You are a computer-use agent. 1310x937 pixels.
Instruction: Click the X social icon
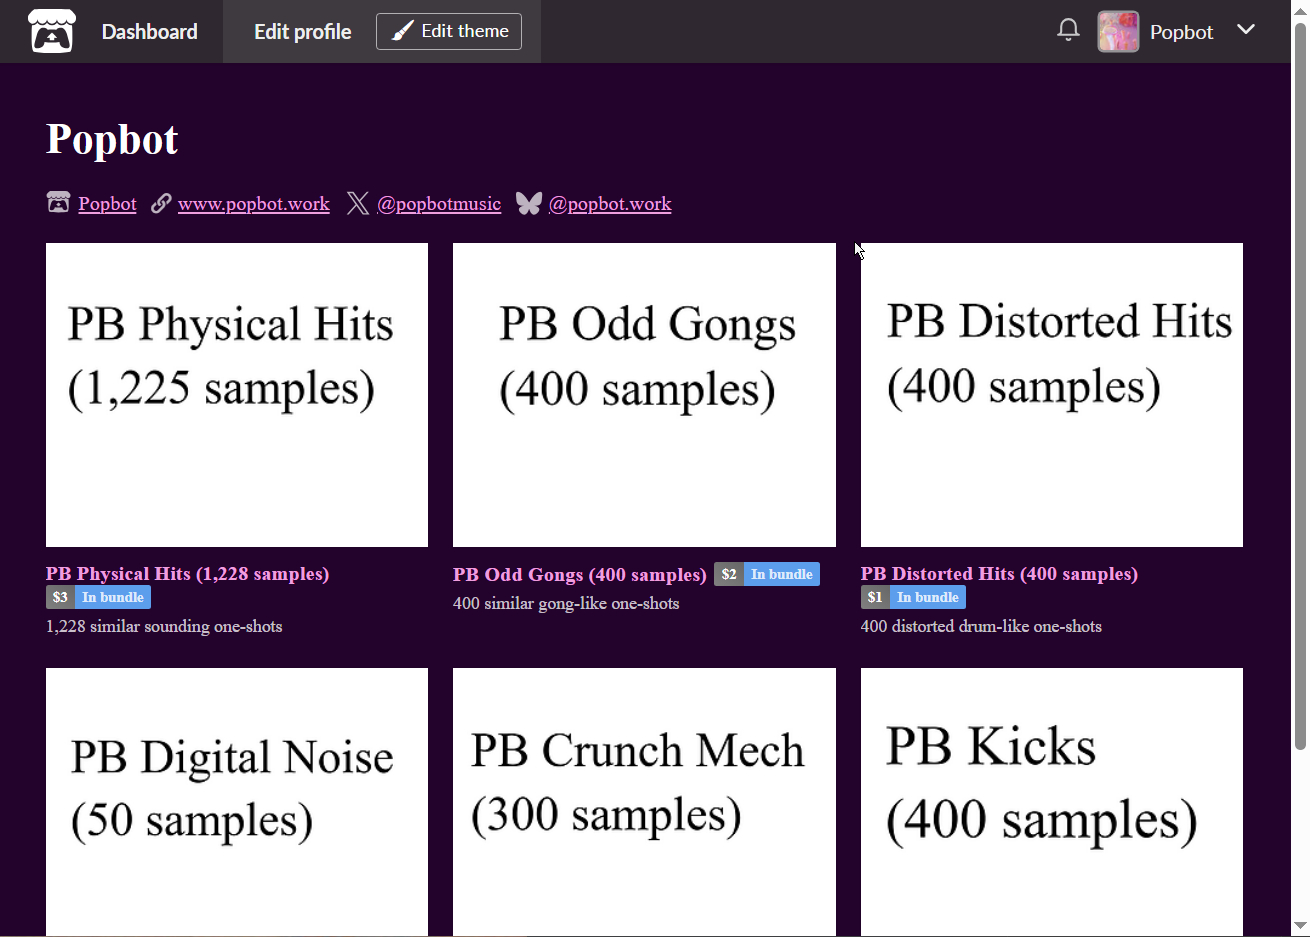(x=357, y=203)
